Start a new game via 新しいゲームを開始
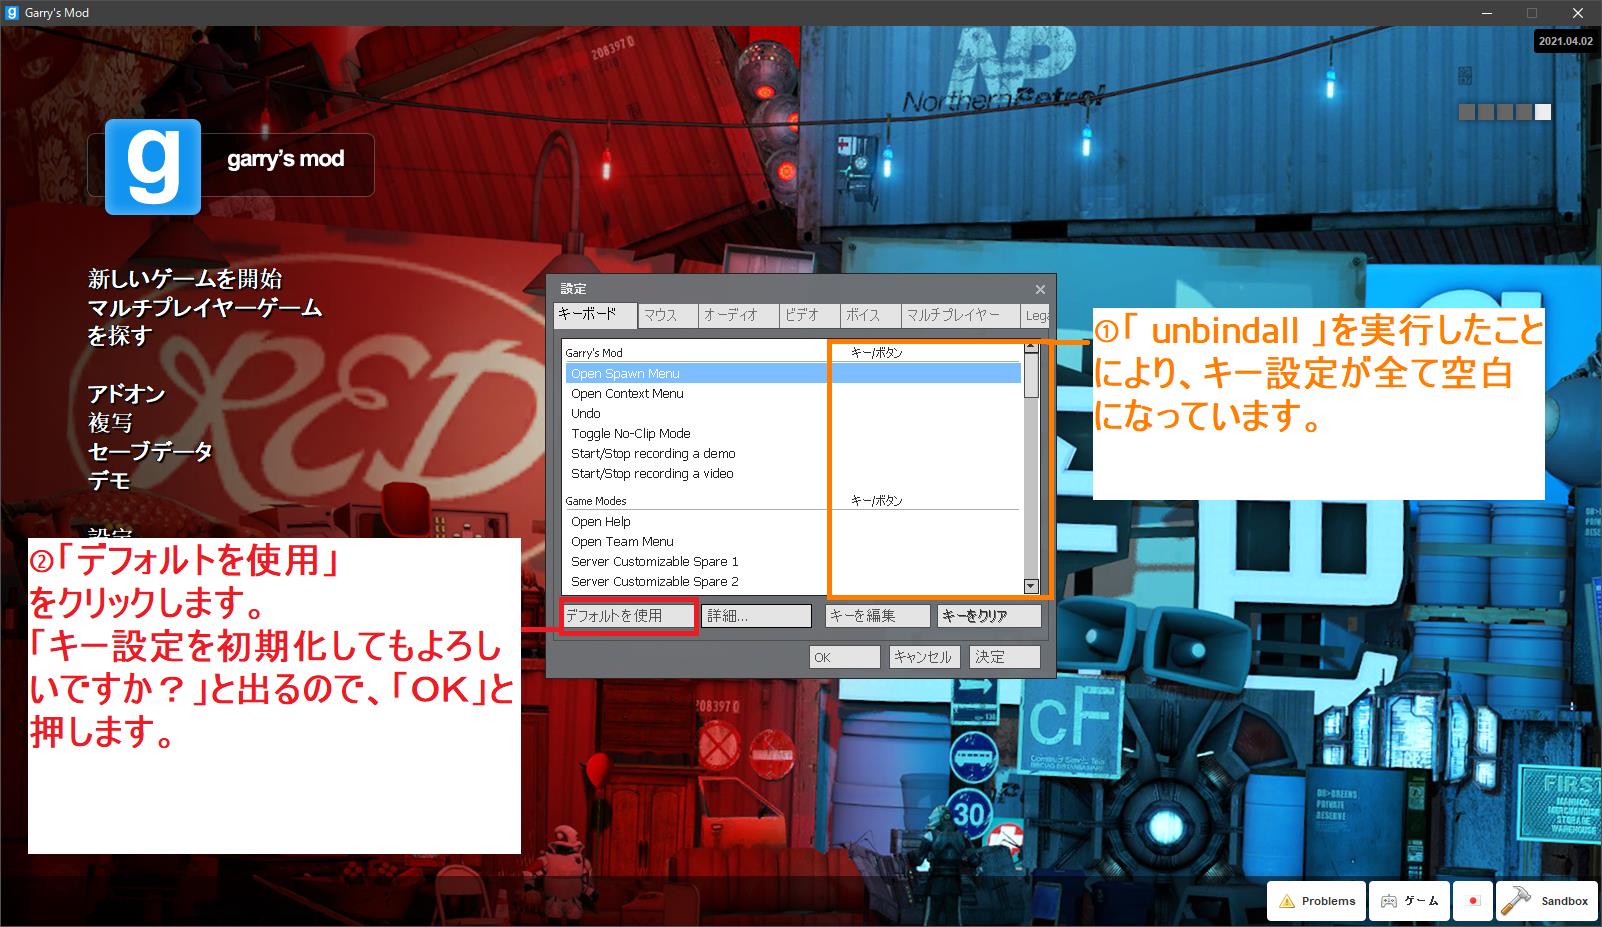The height and width of the screenshot is (927, 1602). click(x=185, y=279)
